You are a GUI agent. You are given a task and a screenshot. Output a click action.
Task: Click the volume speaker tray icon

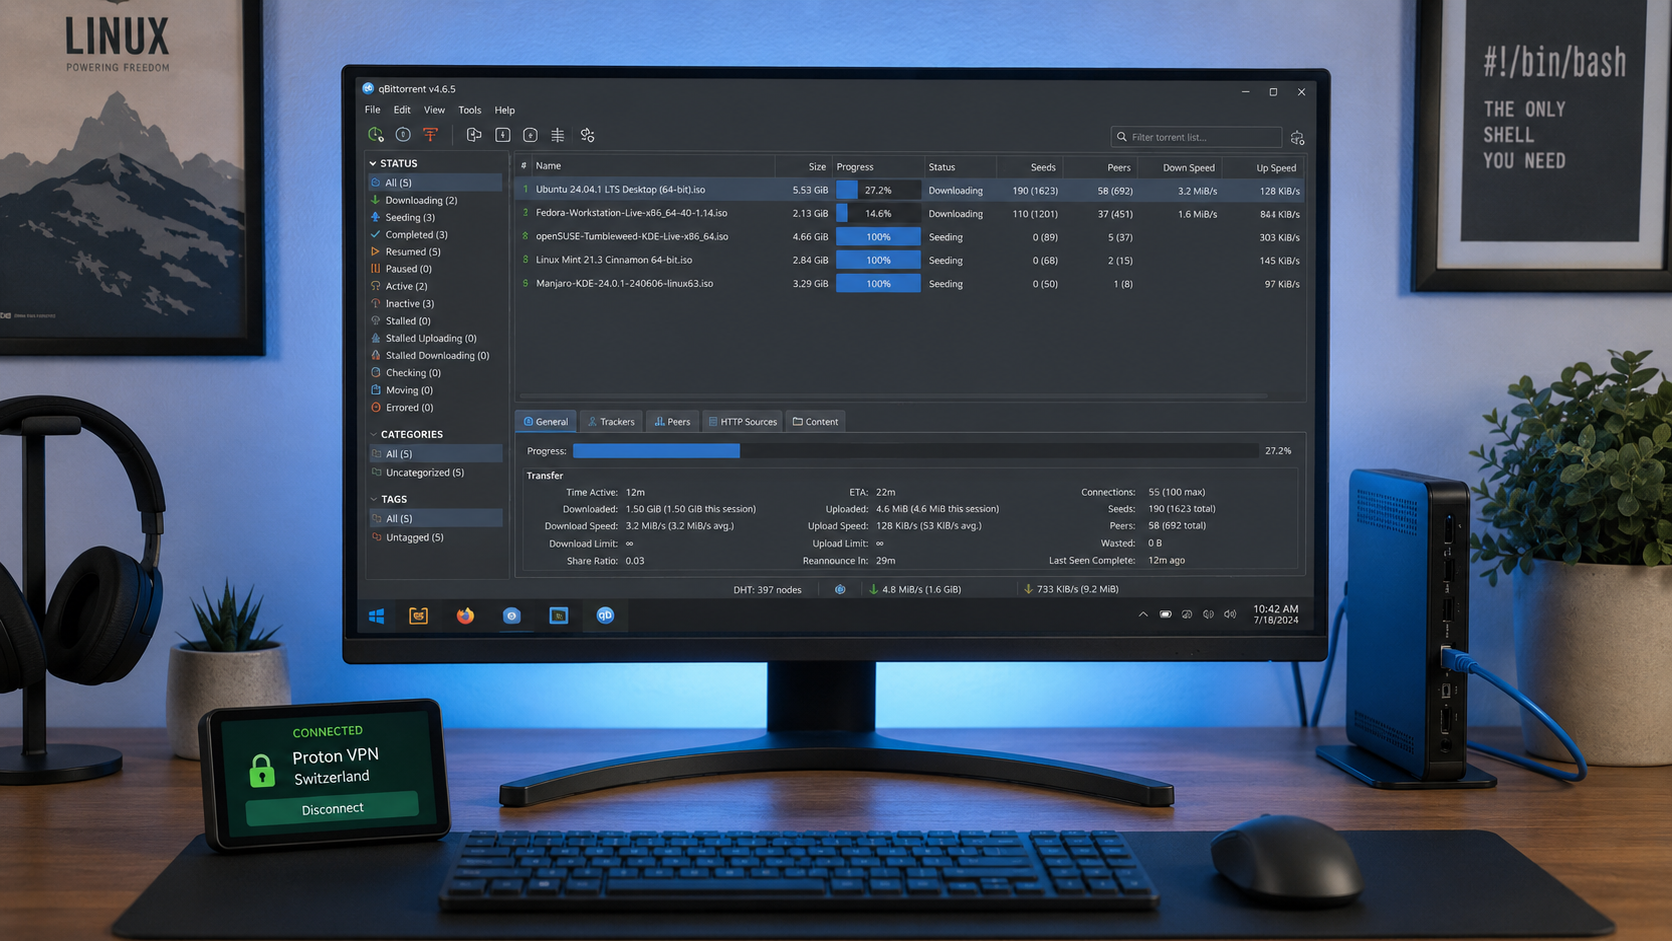[1230, 614]
